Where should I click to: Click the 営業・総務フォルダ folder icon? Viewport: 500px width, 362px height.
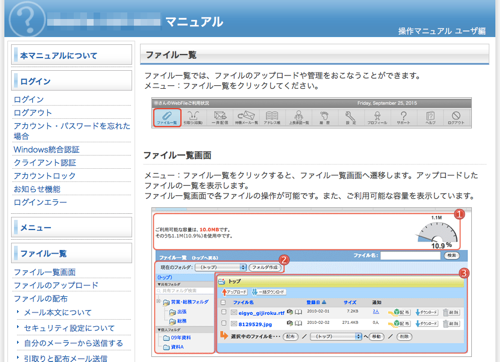[x=166, y=302]
